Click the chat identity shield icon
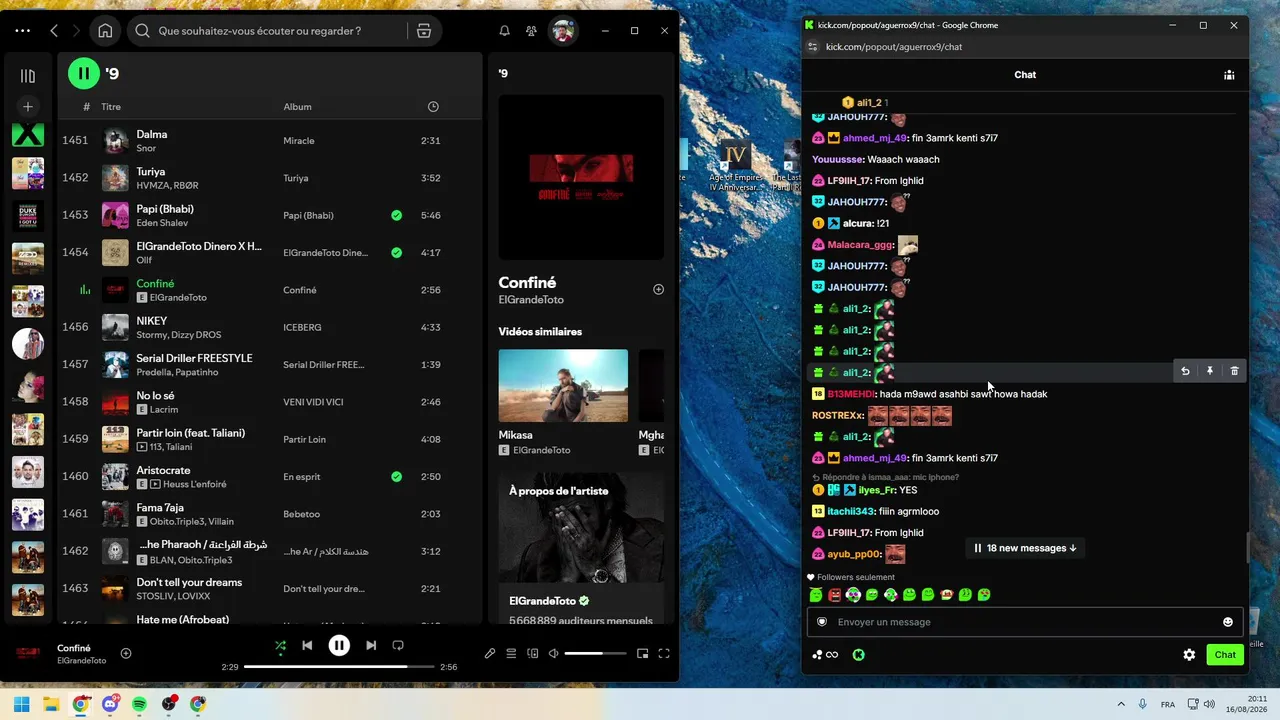 coord(822,622)
